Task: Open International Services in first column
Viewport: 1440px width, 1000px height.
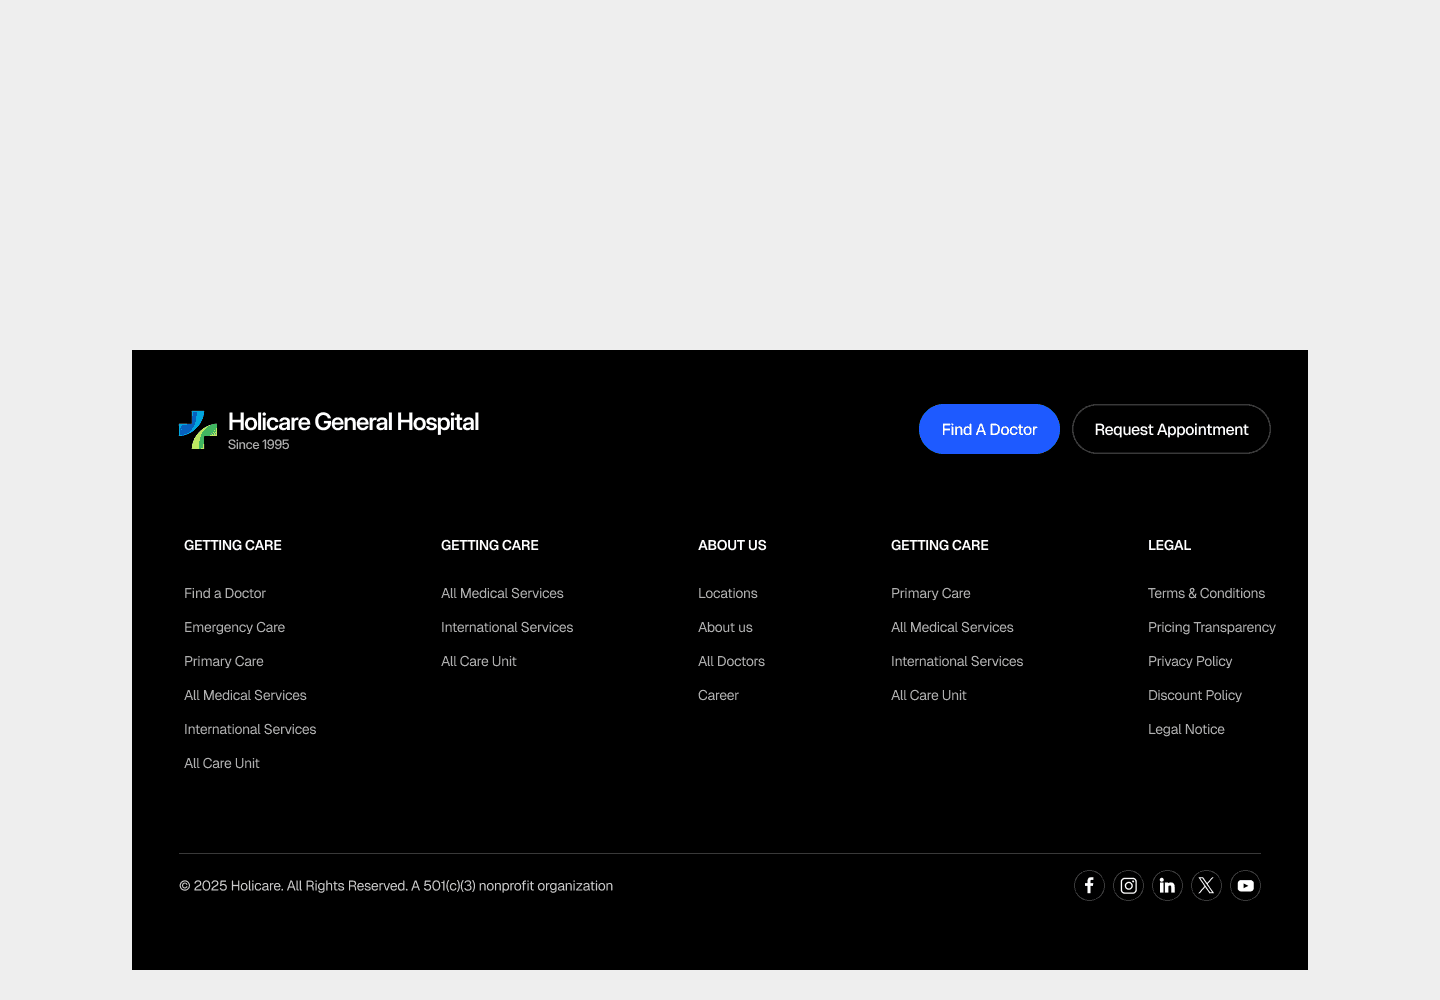Action: (x=250, y=729)
